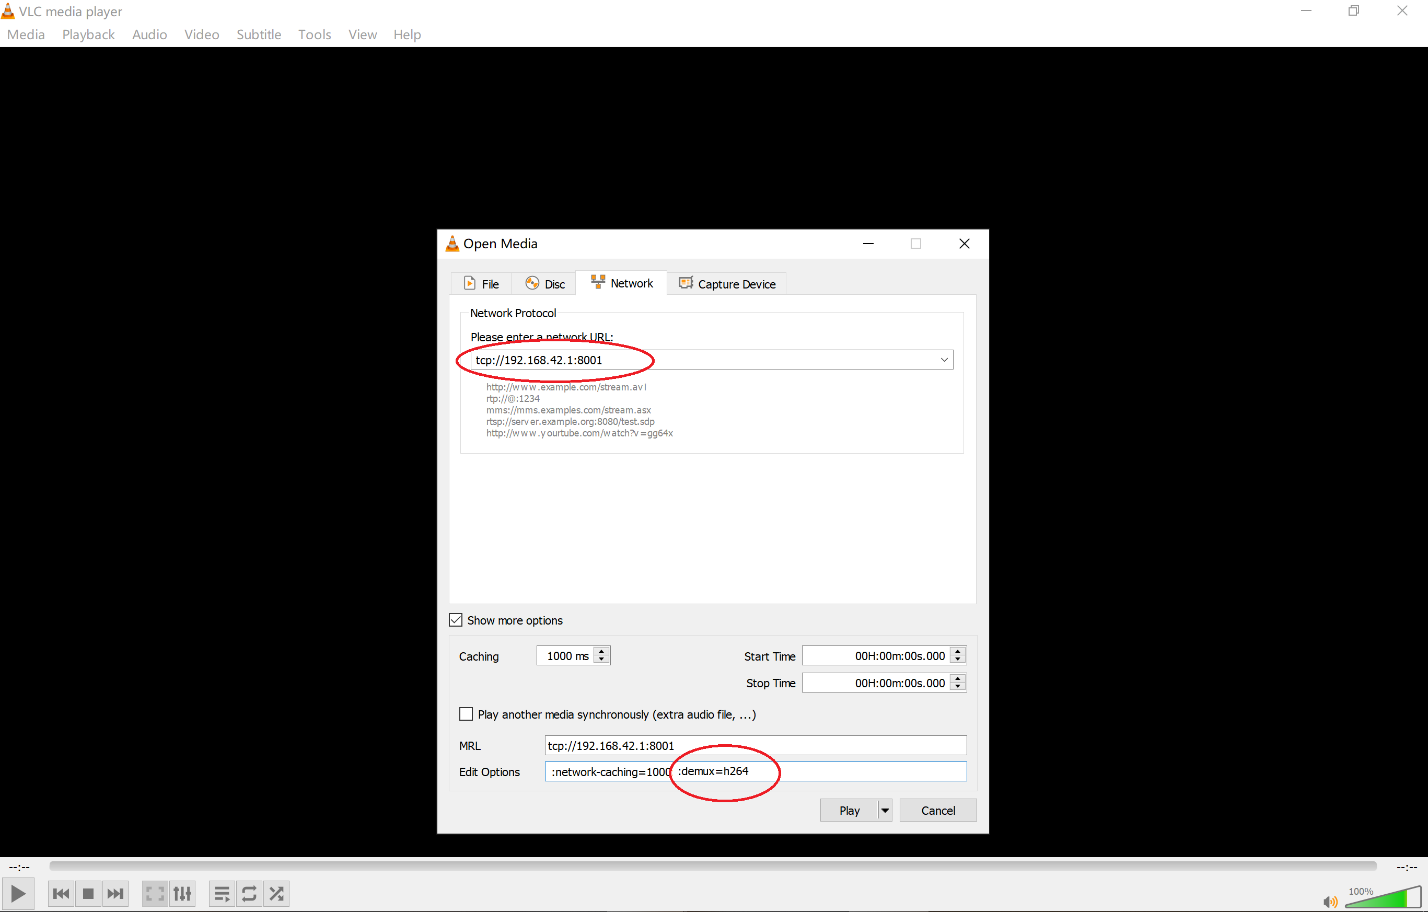Close the Open Media dialog
Viewport: 1428px width, 912px height.
point(964,243)
